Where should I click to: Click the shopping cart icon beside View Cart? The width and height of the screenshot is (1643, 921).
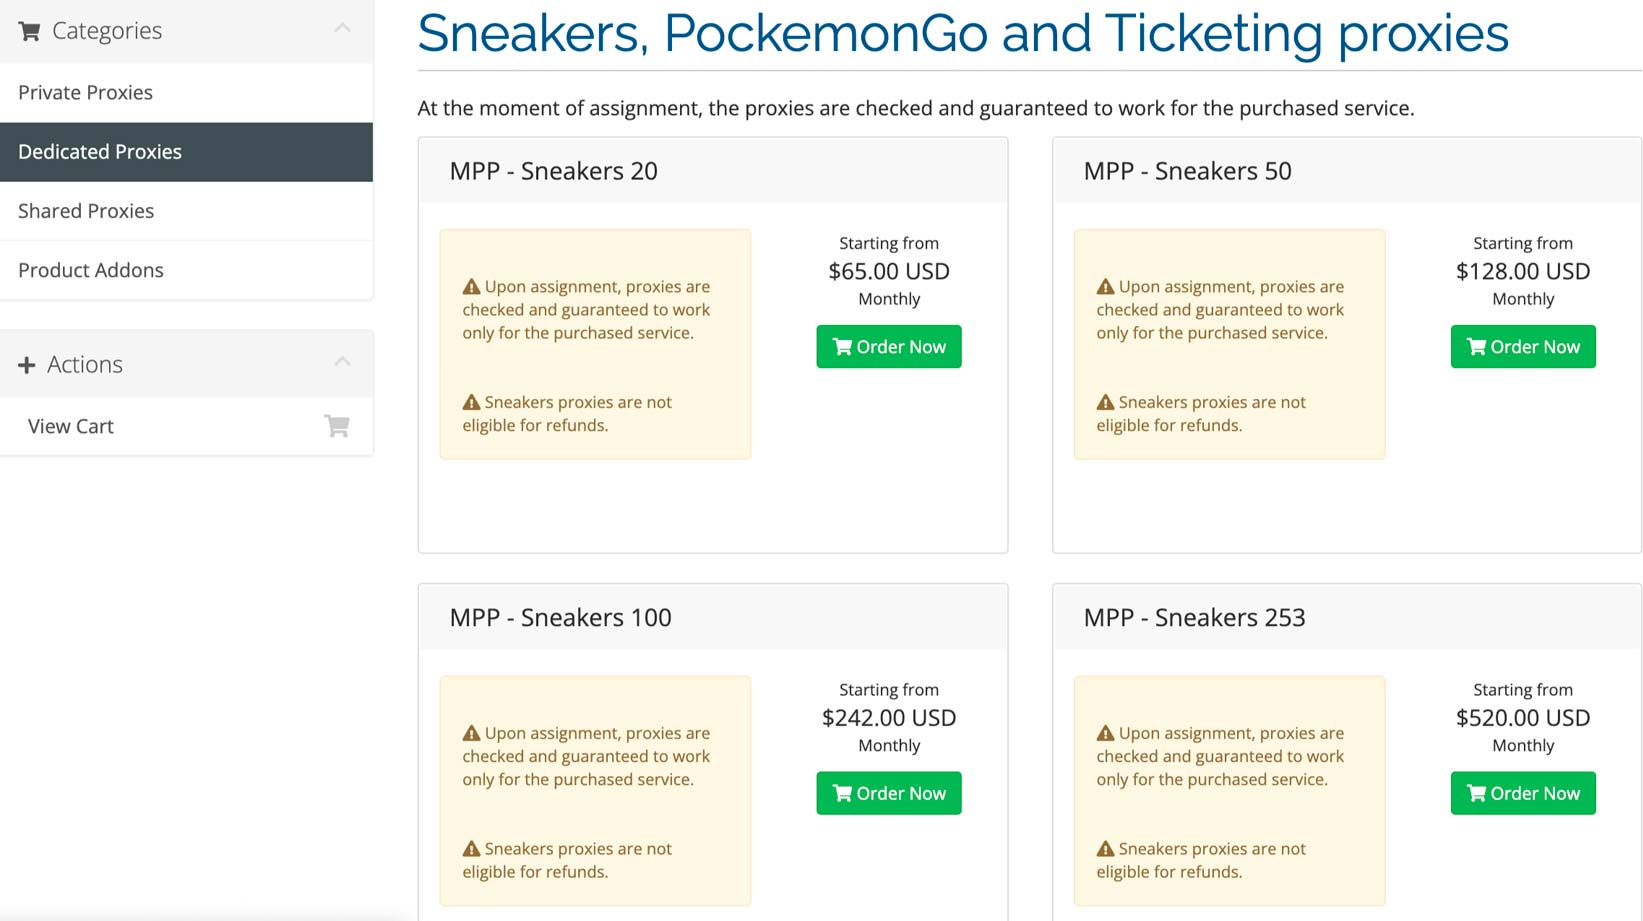click(337, 426)
